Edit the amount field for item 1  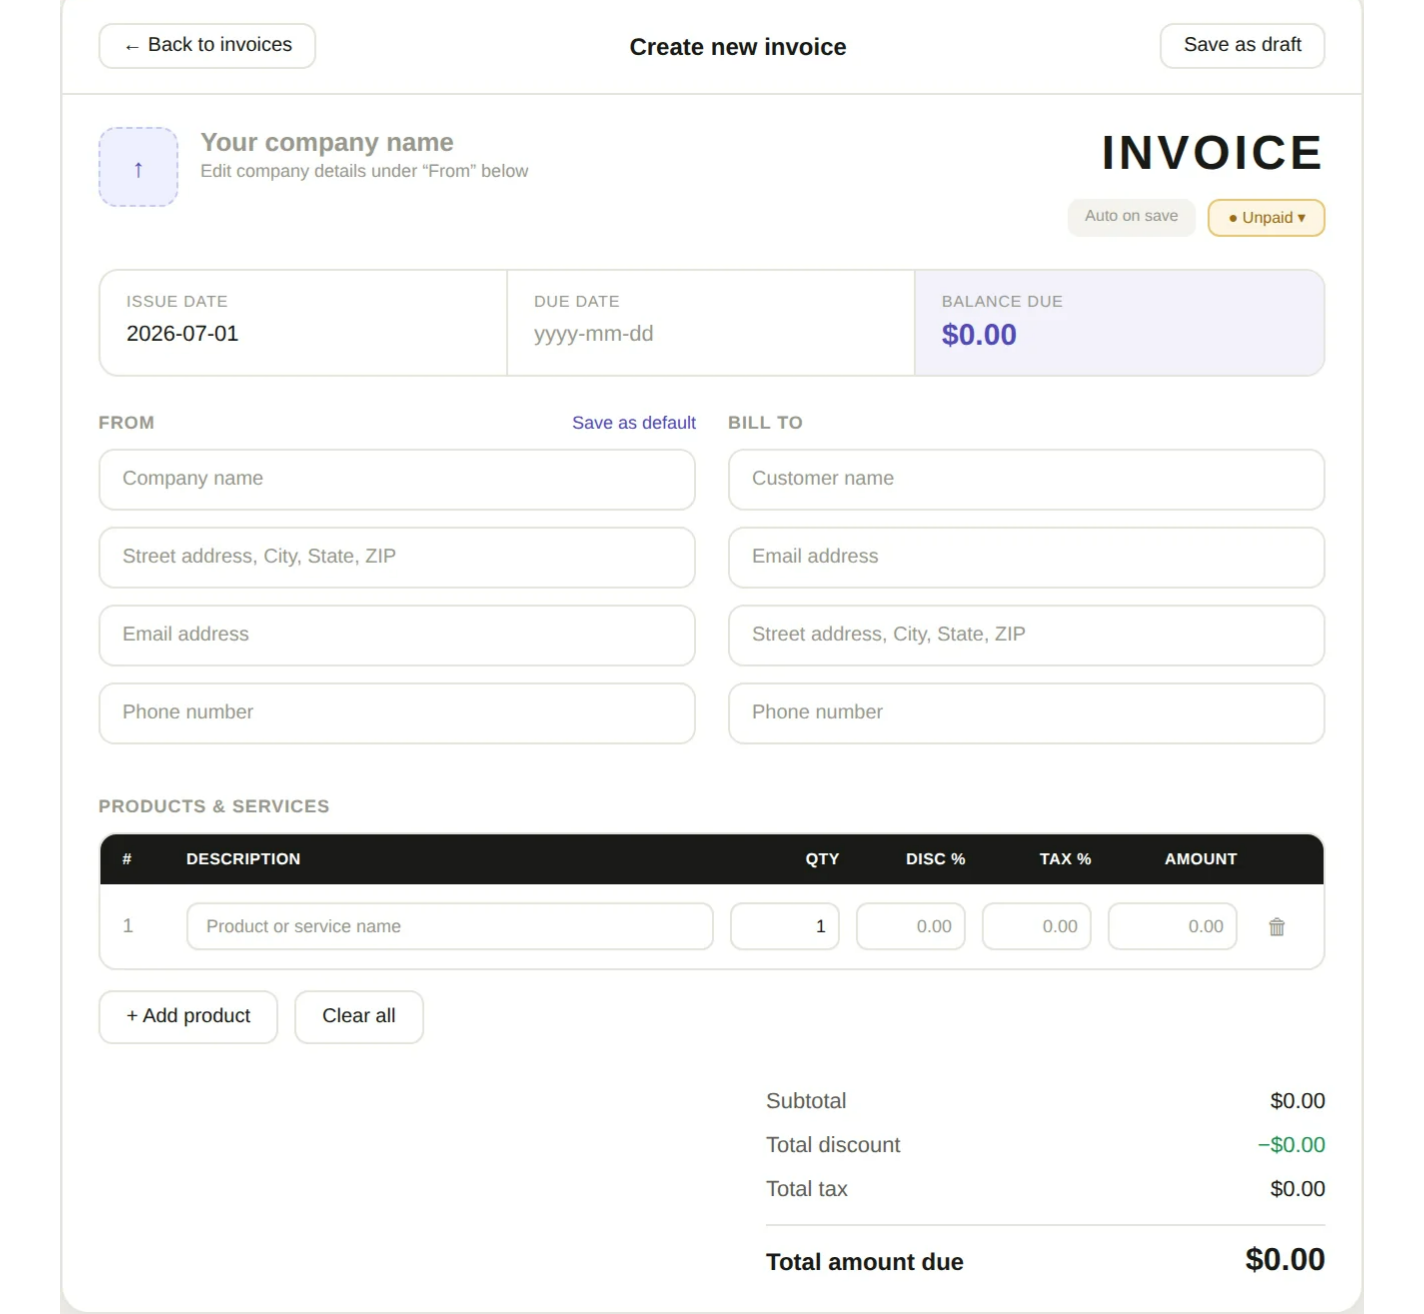click(1173, 927)
